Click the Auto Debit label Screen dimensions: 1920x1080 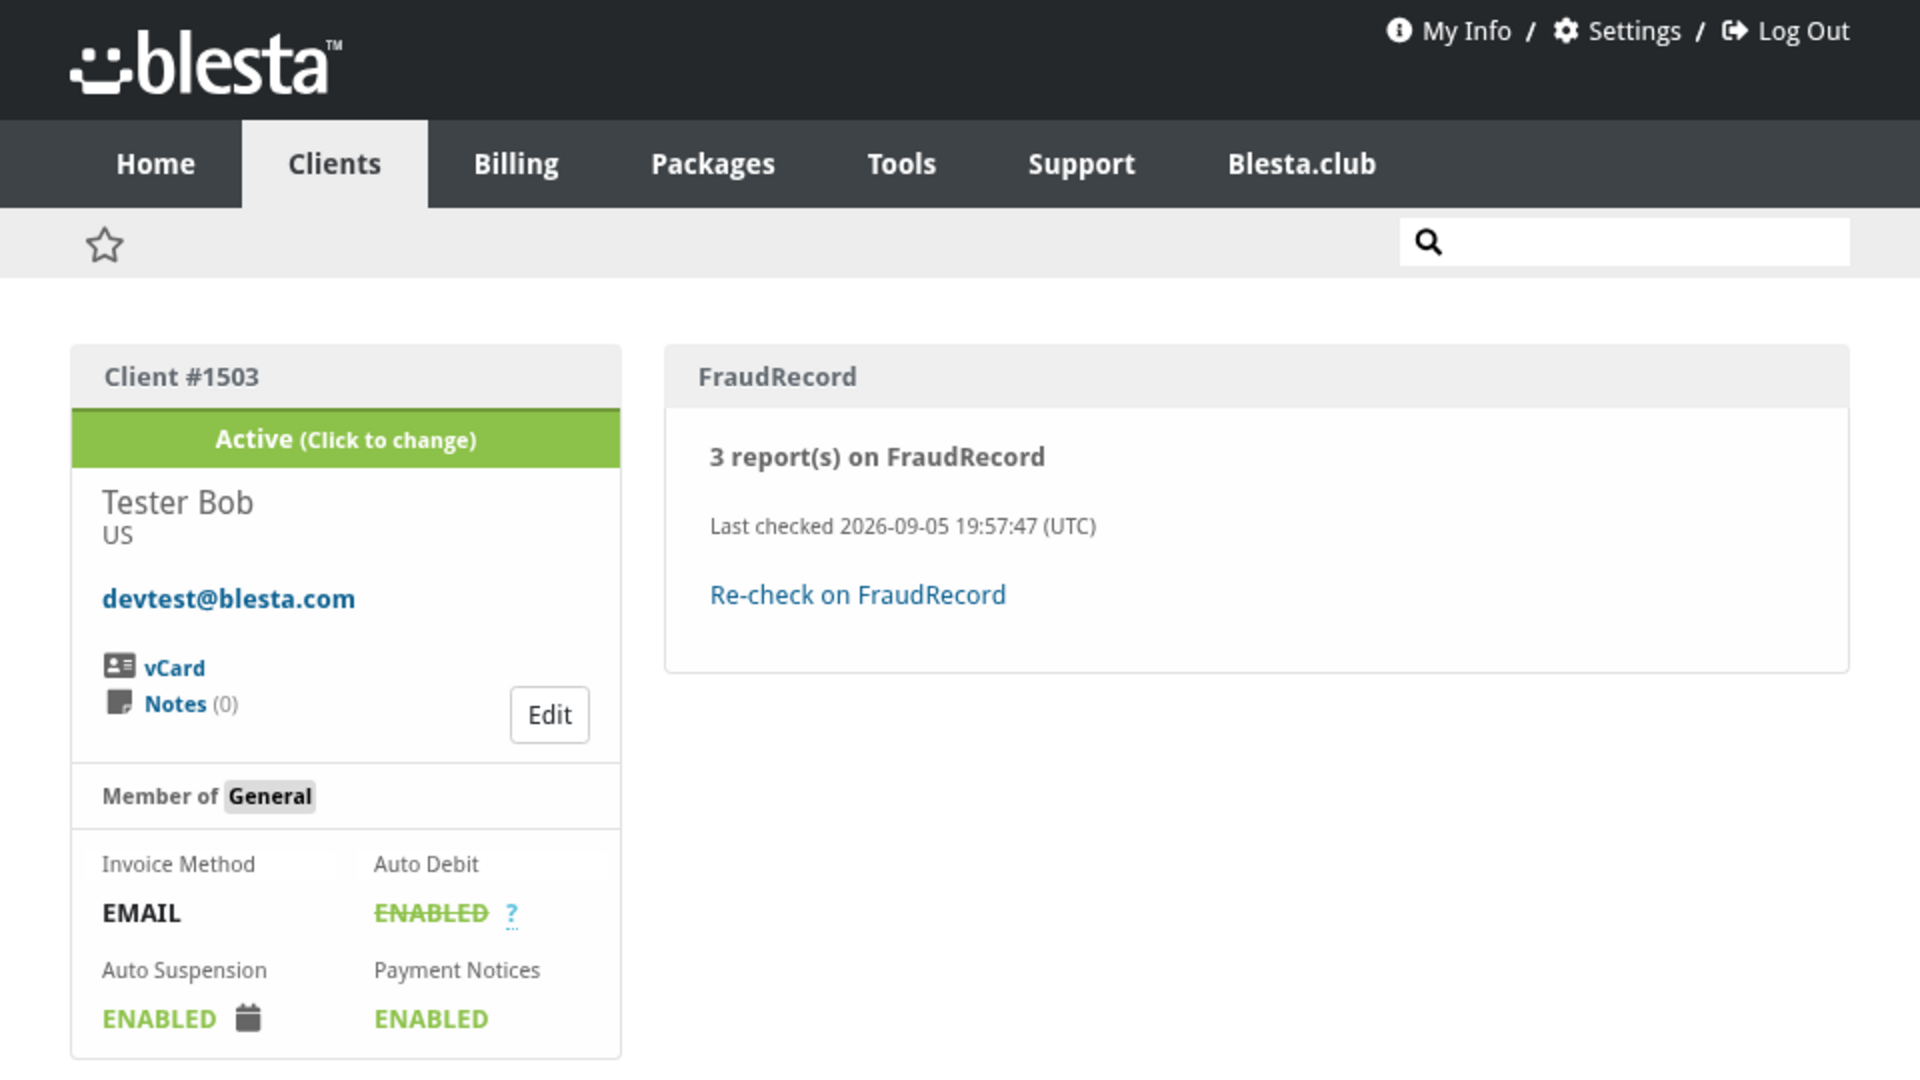coord(426,864)
